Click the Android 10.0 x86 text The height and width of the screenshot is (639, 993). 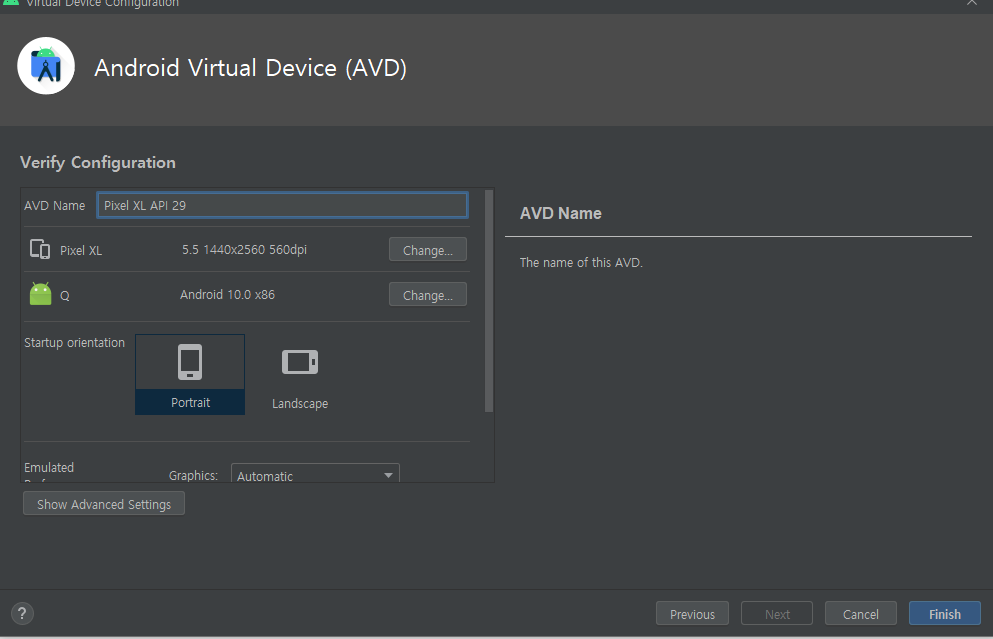227,294
